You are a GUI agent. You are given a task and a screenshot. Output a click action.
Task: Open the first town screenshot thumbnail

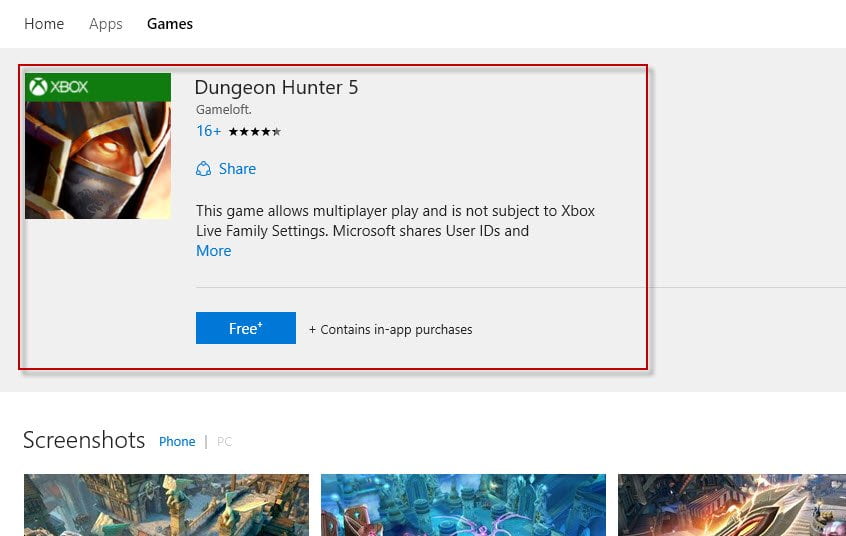pos(166,505)
